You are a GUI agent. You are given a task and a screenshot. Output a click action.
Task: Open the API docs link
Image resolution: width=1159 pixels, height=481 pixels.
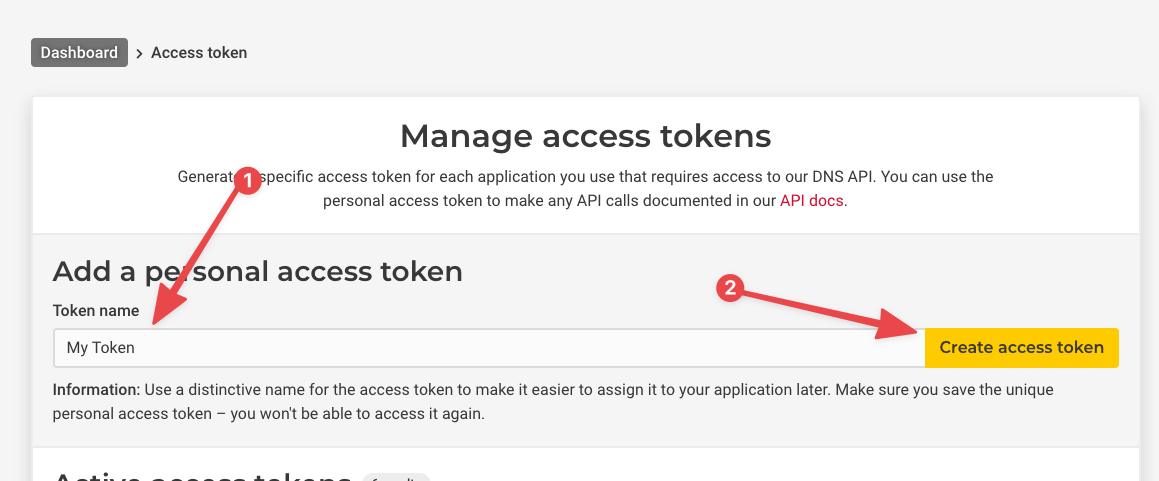(812, 200)
